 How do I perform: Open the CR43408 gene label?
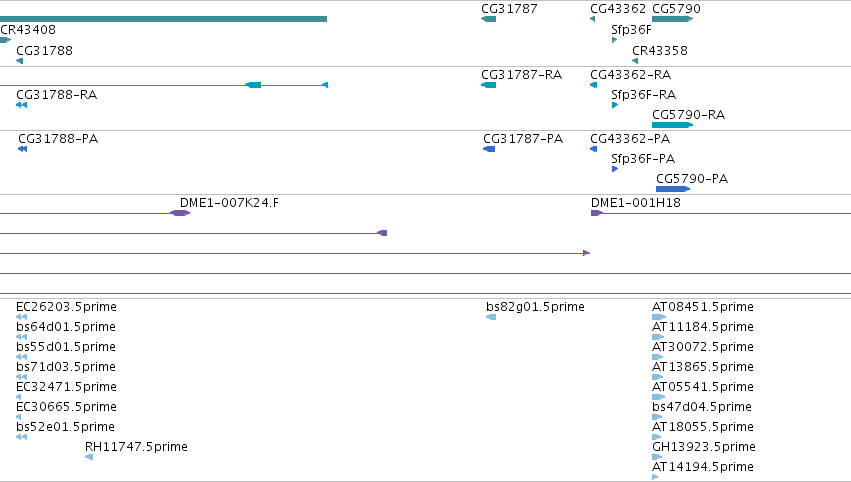(x=28, y=29)
